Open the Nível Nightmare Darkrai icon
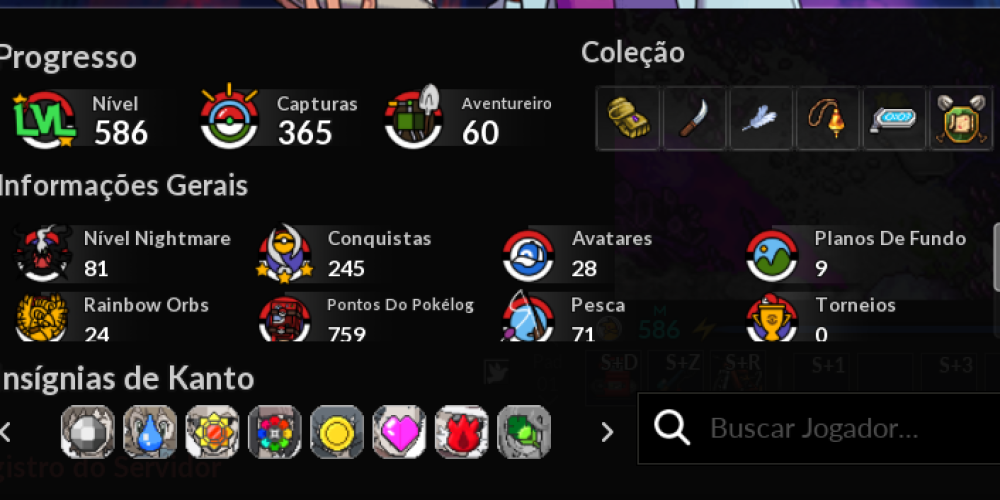This screenshot has width=1000, height=500. (x=43, y=253)
